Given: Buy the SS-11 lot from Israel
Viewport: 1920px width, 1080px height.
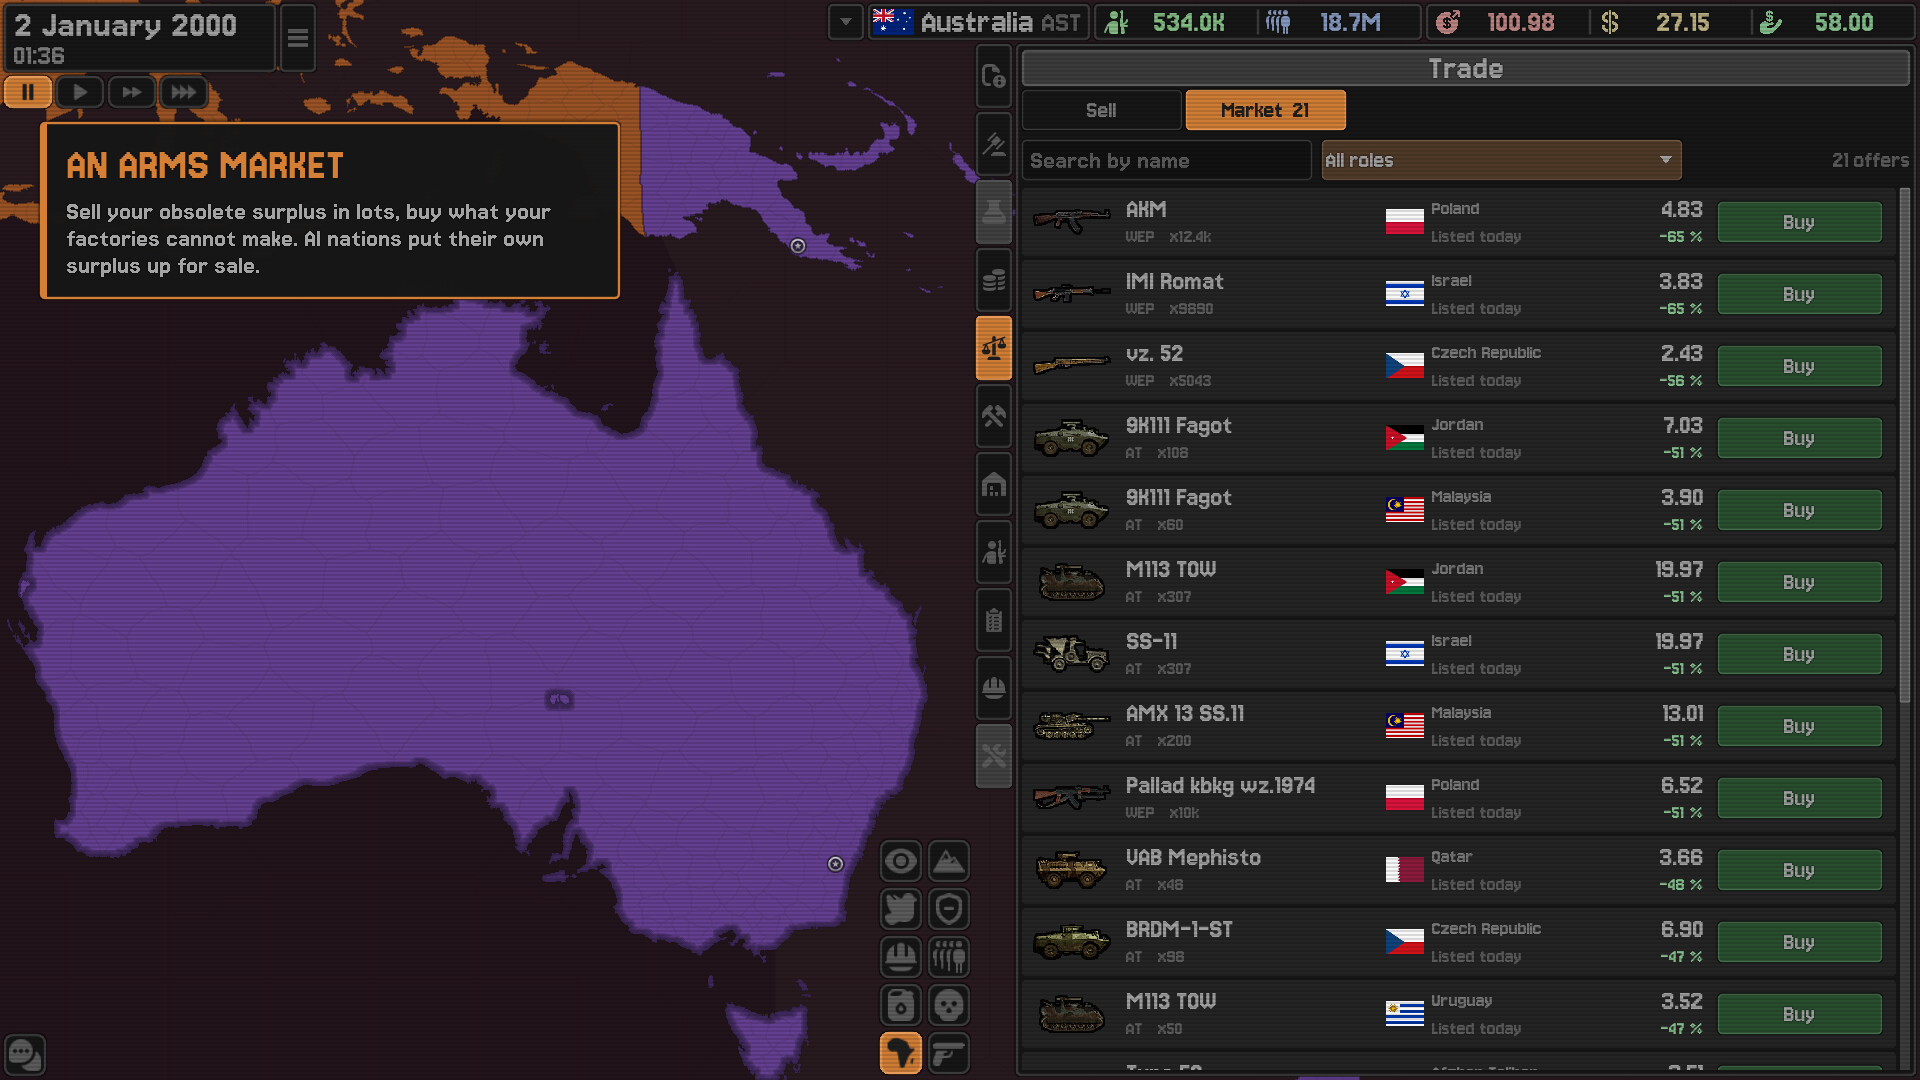Looking at the screenshot, I should 1799,654.
